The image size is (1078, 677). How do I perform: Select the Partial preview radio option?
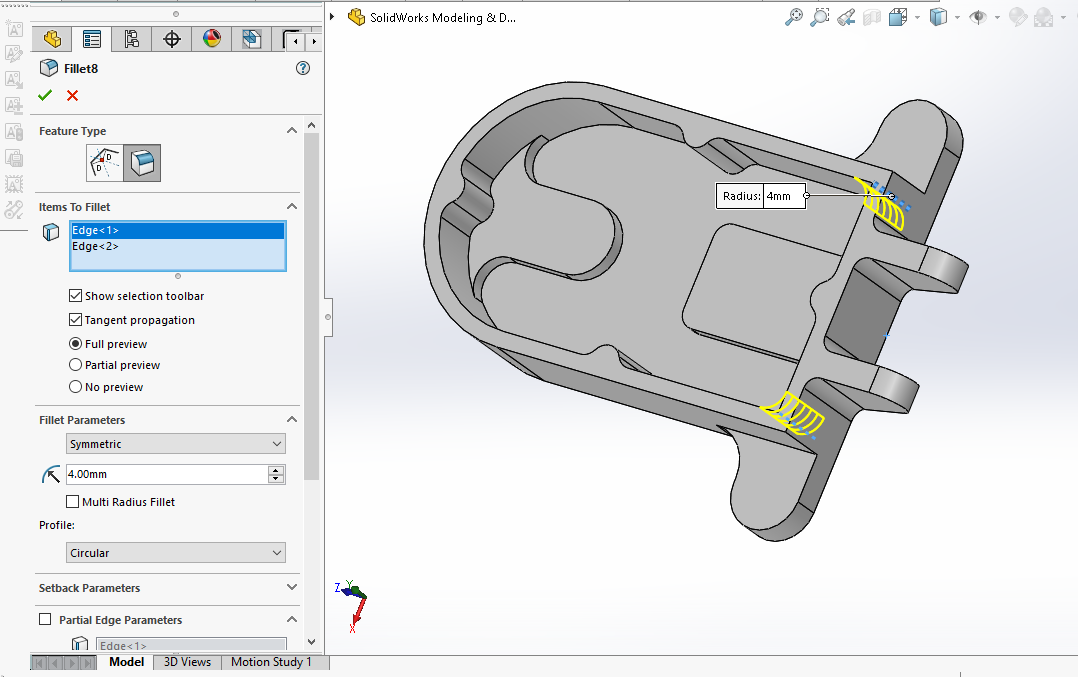click(x=75, y=365)
